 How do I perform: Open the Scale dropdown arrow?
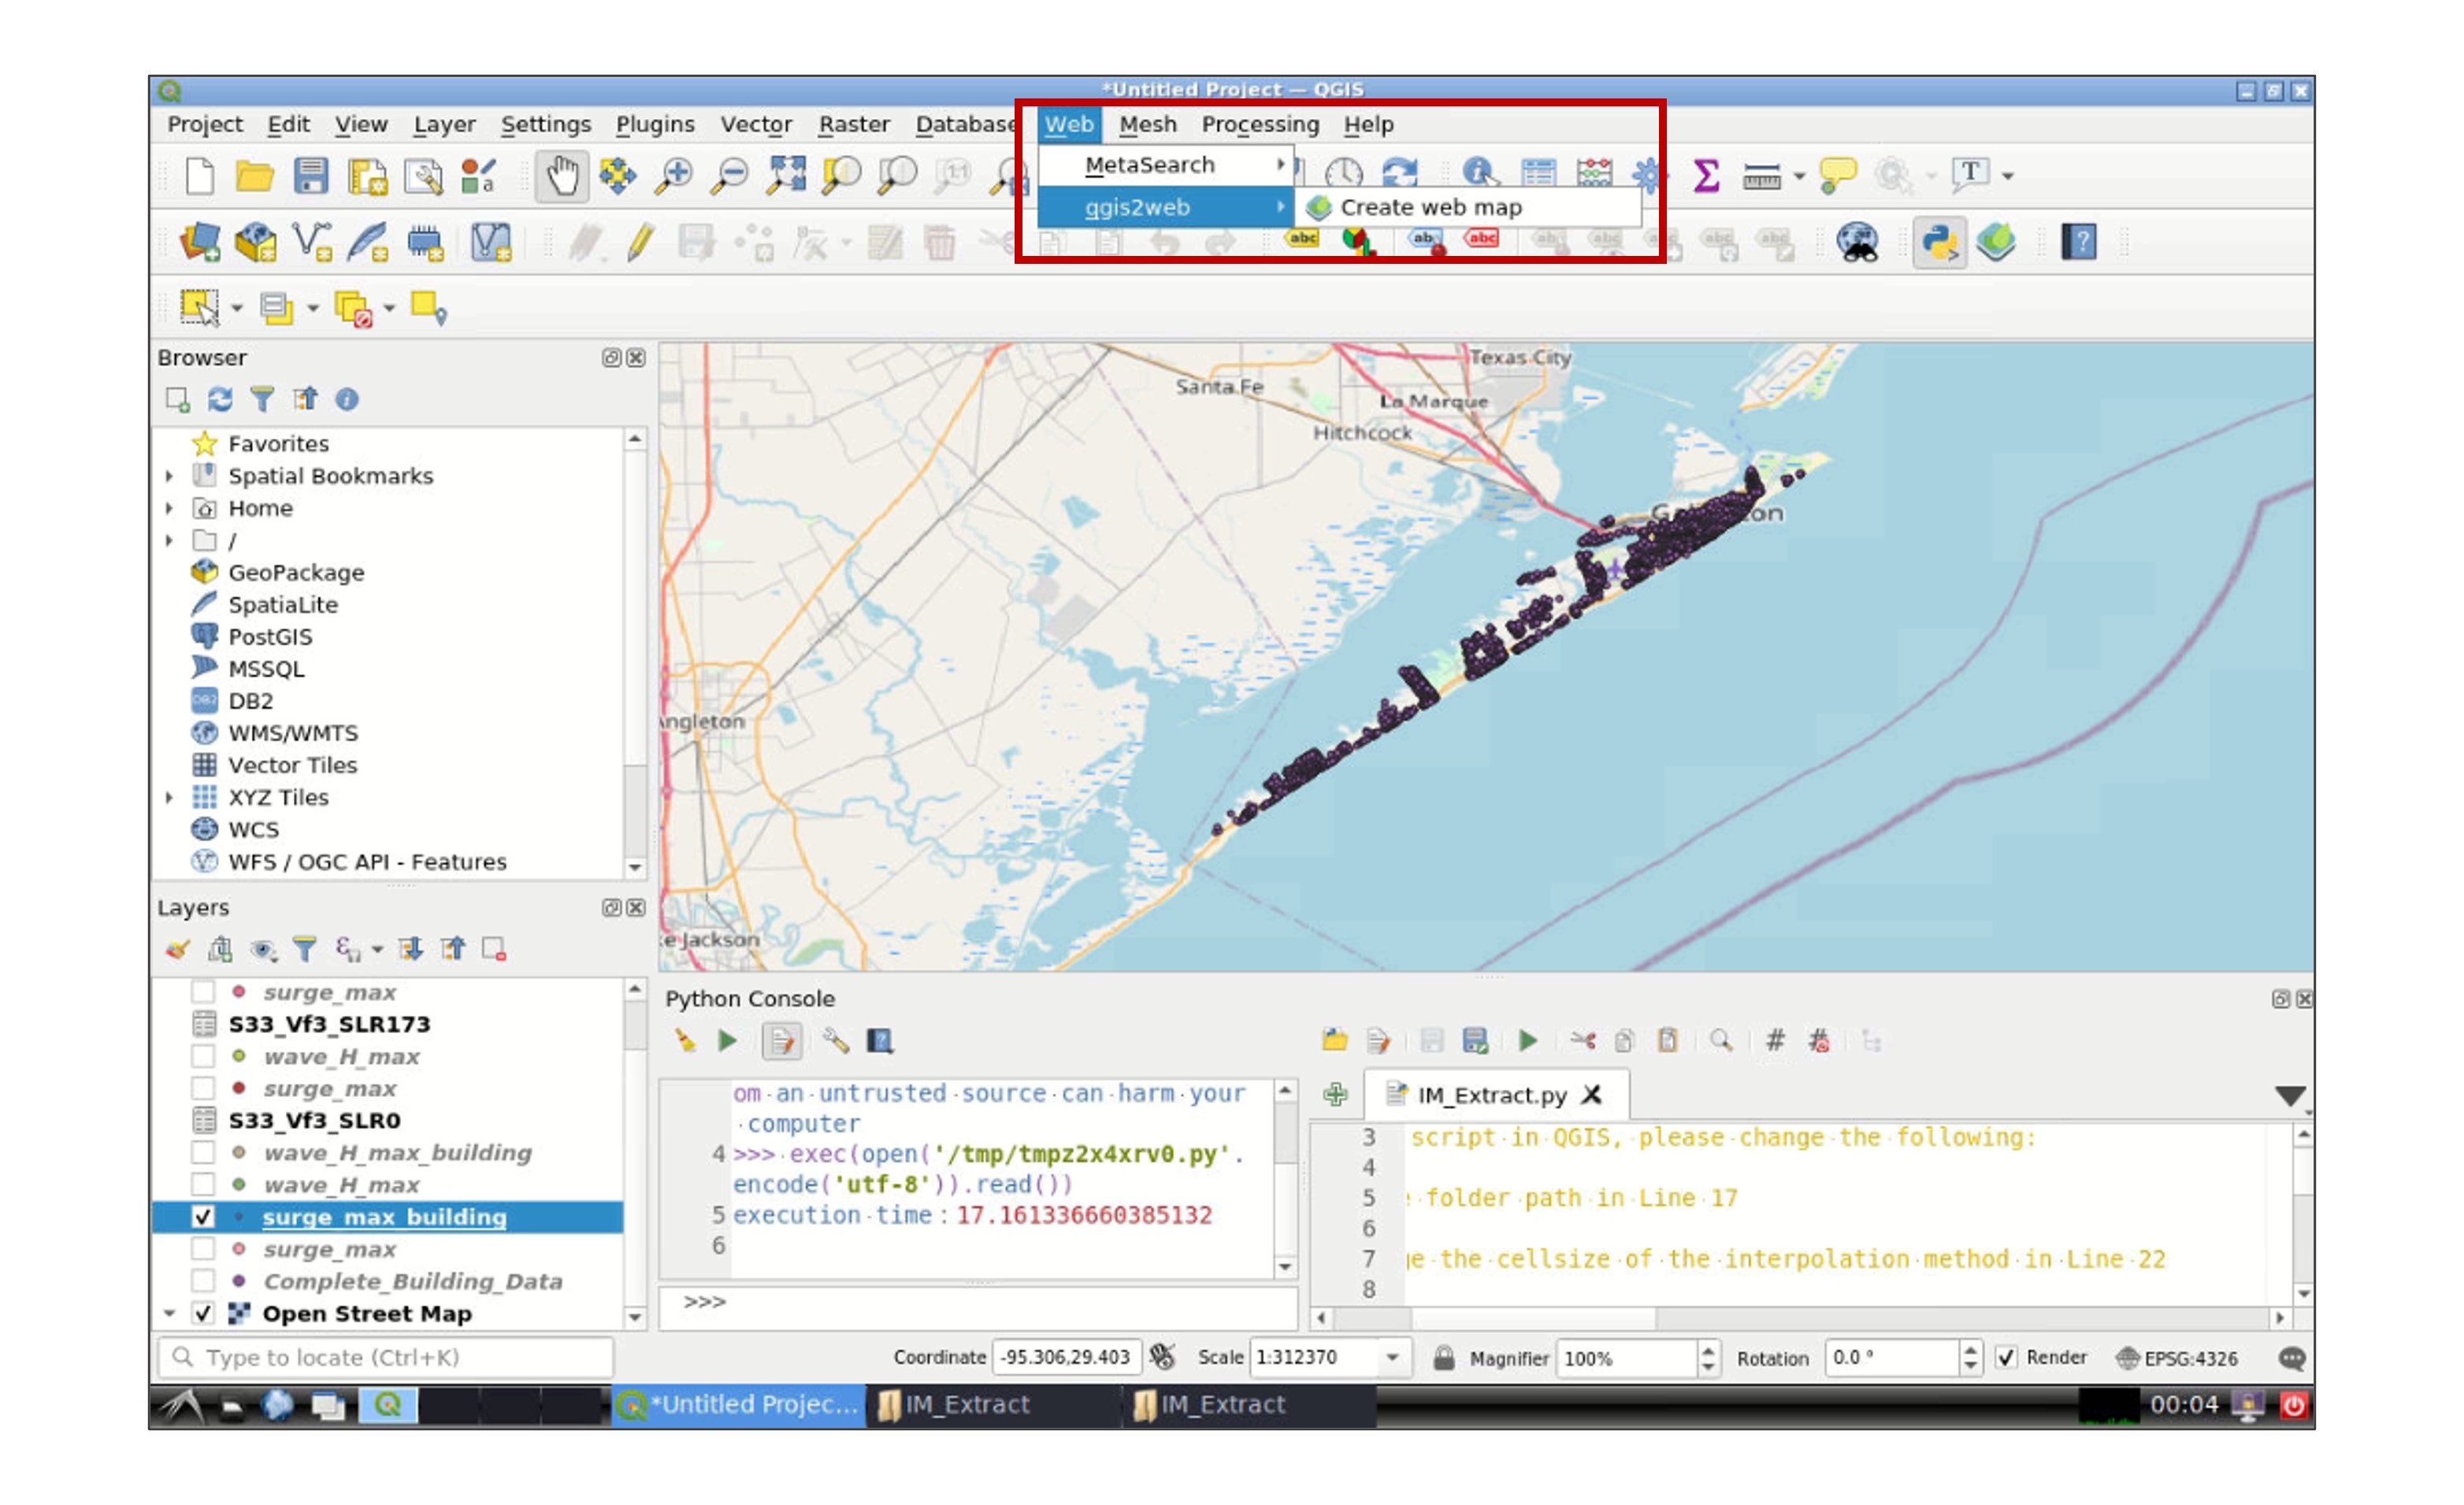click(1392, 1358)
